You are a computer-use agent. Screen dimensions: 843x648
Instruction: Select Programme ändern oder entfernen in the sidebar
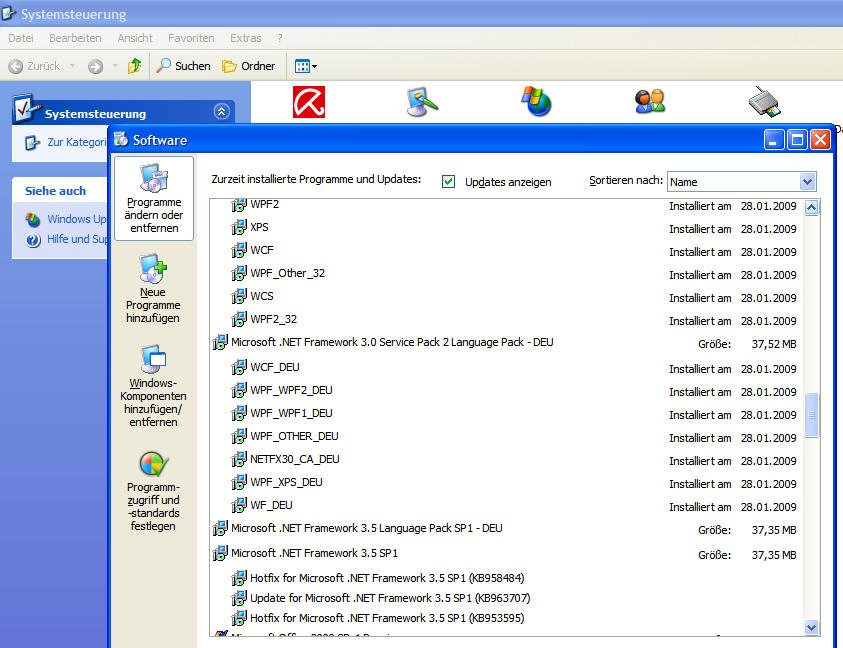tap(154, 198)
